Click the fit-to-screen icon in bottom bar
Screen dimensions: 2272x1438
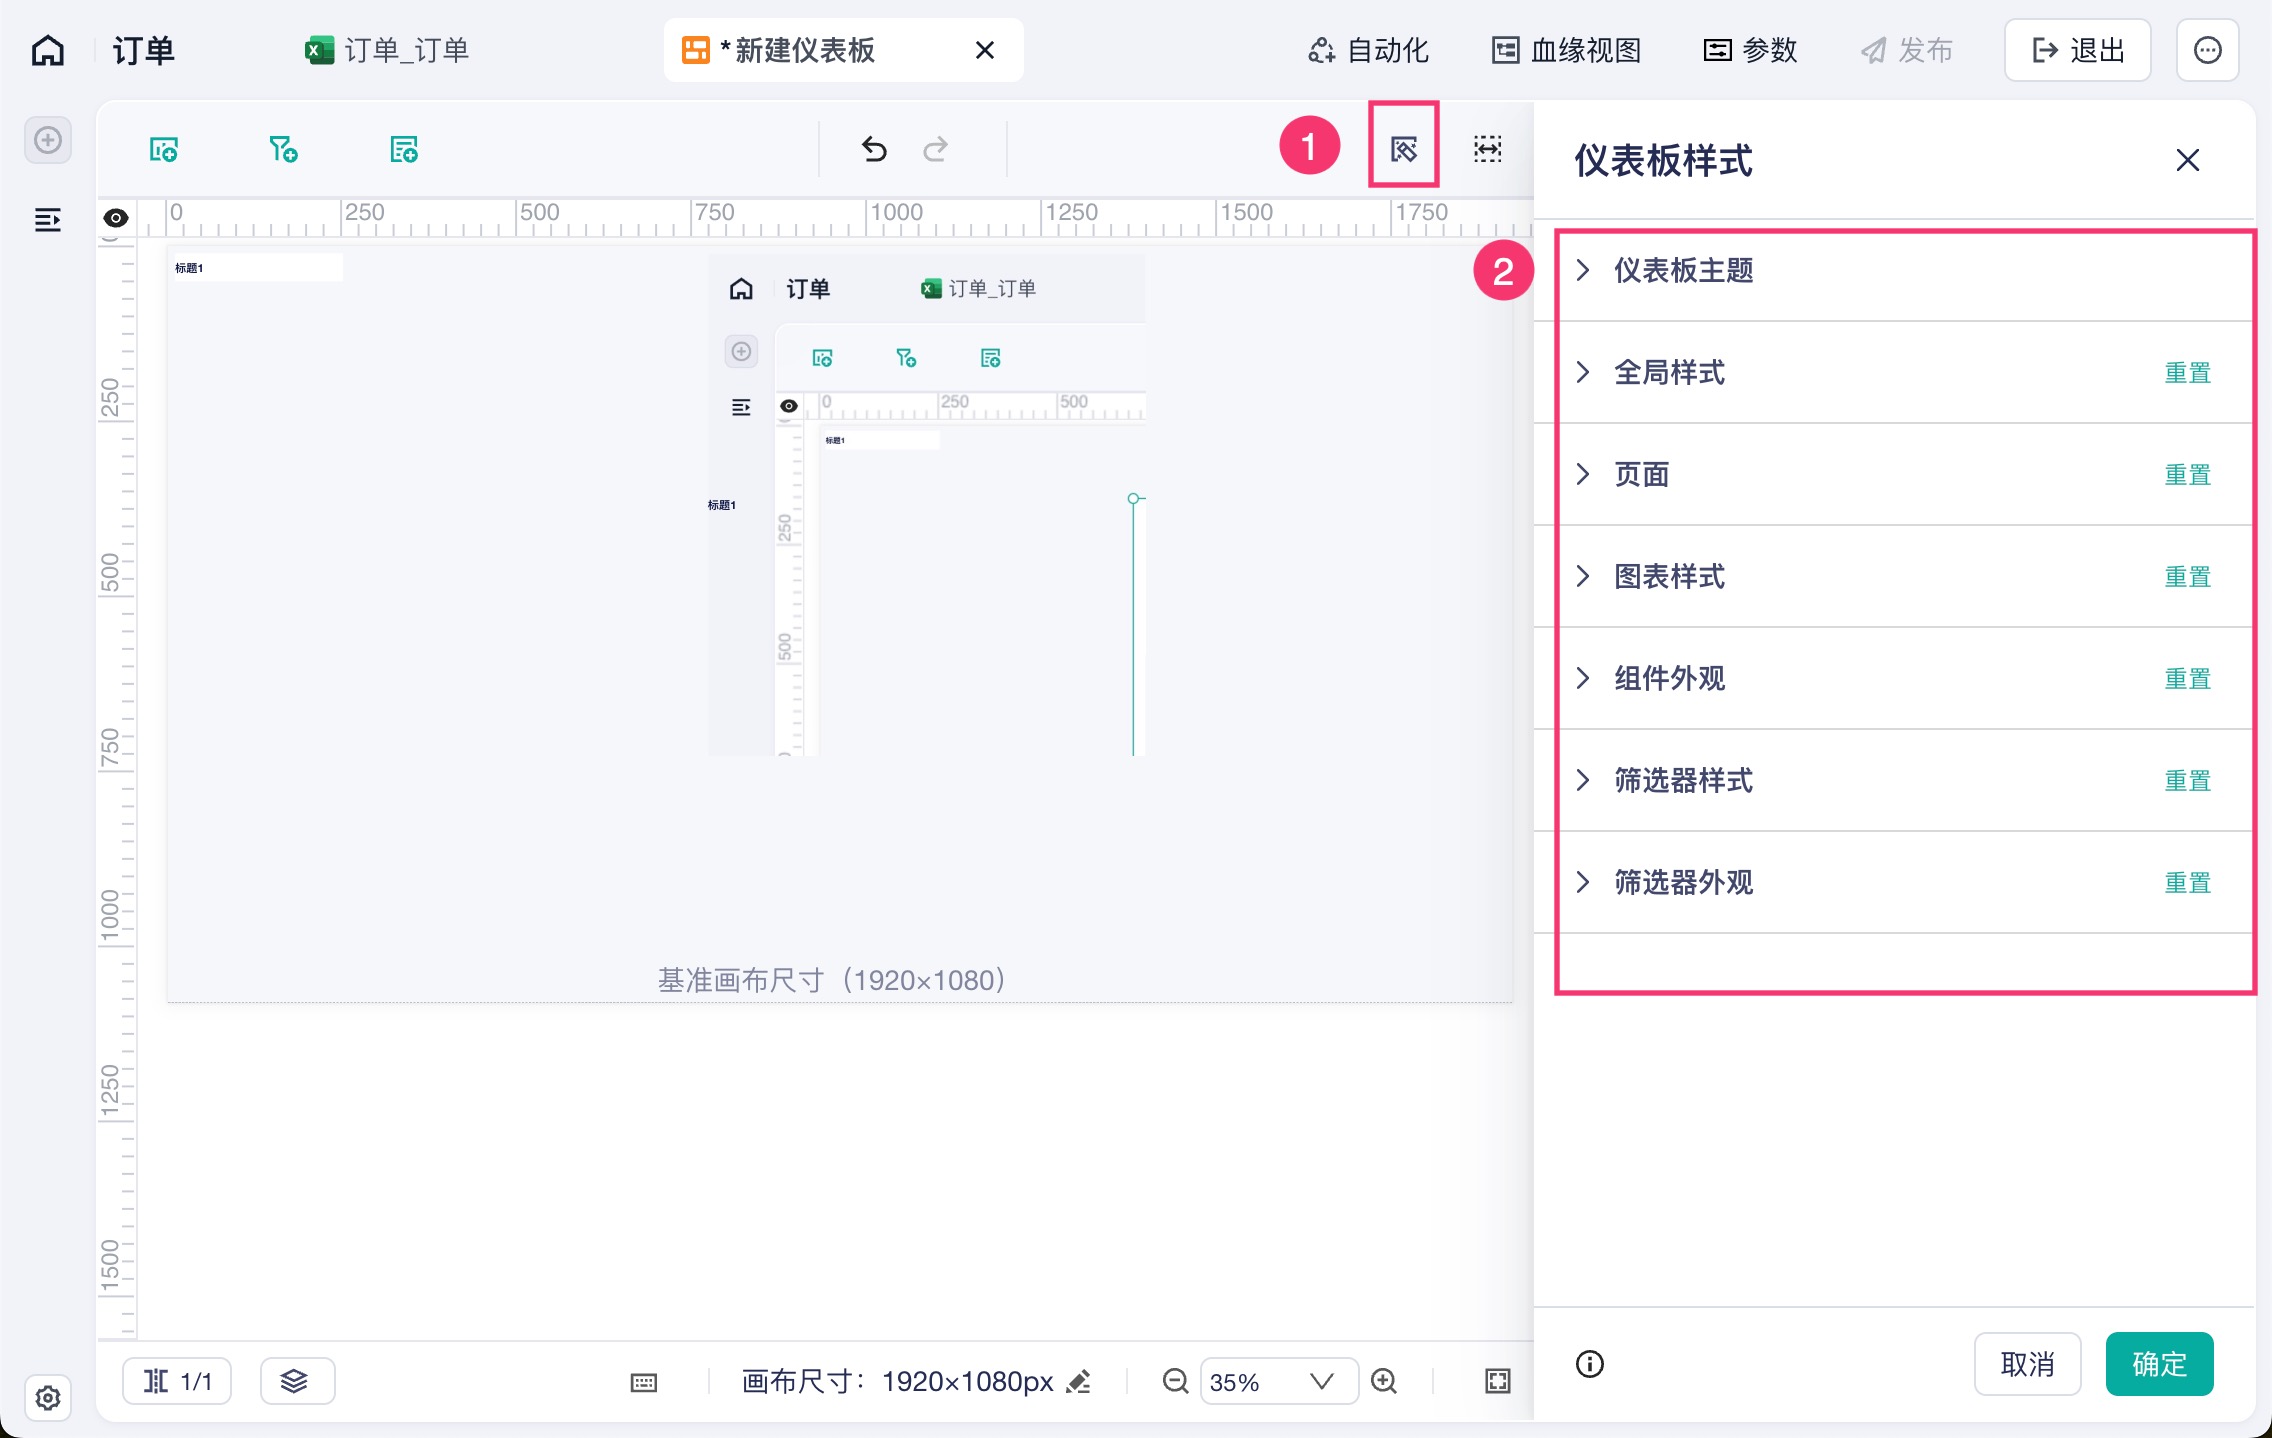pyautogui.click(x=1498, y=1382)
